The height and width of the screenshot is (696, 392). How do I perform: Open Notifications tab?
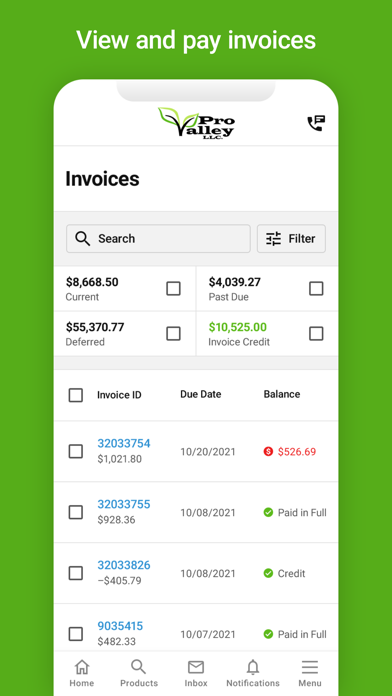(x=253, y=673)
